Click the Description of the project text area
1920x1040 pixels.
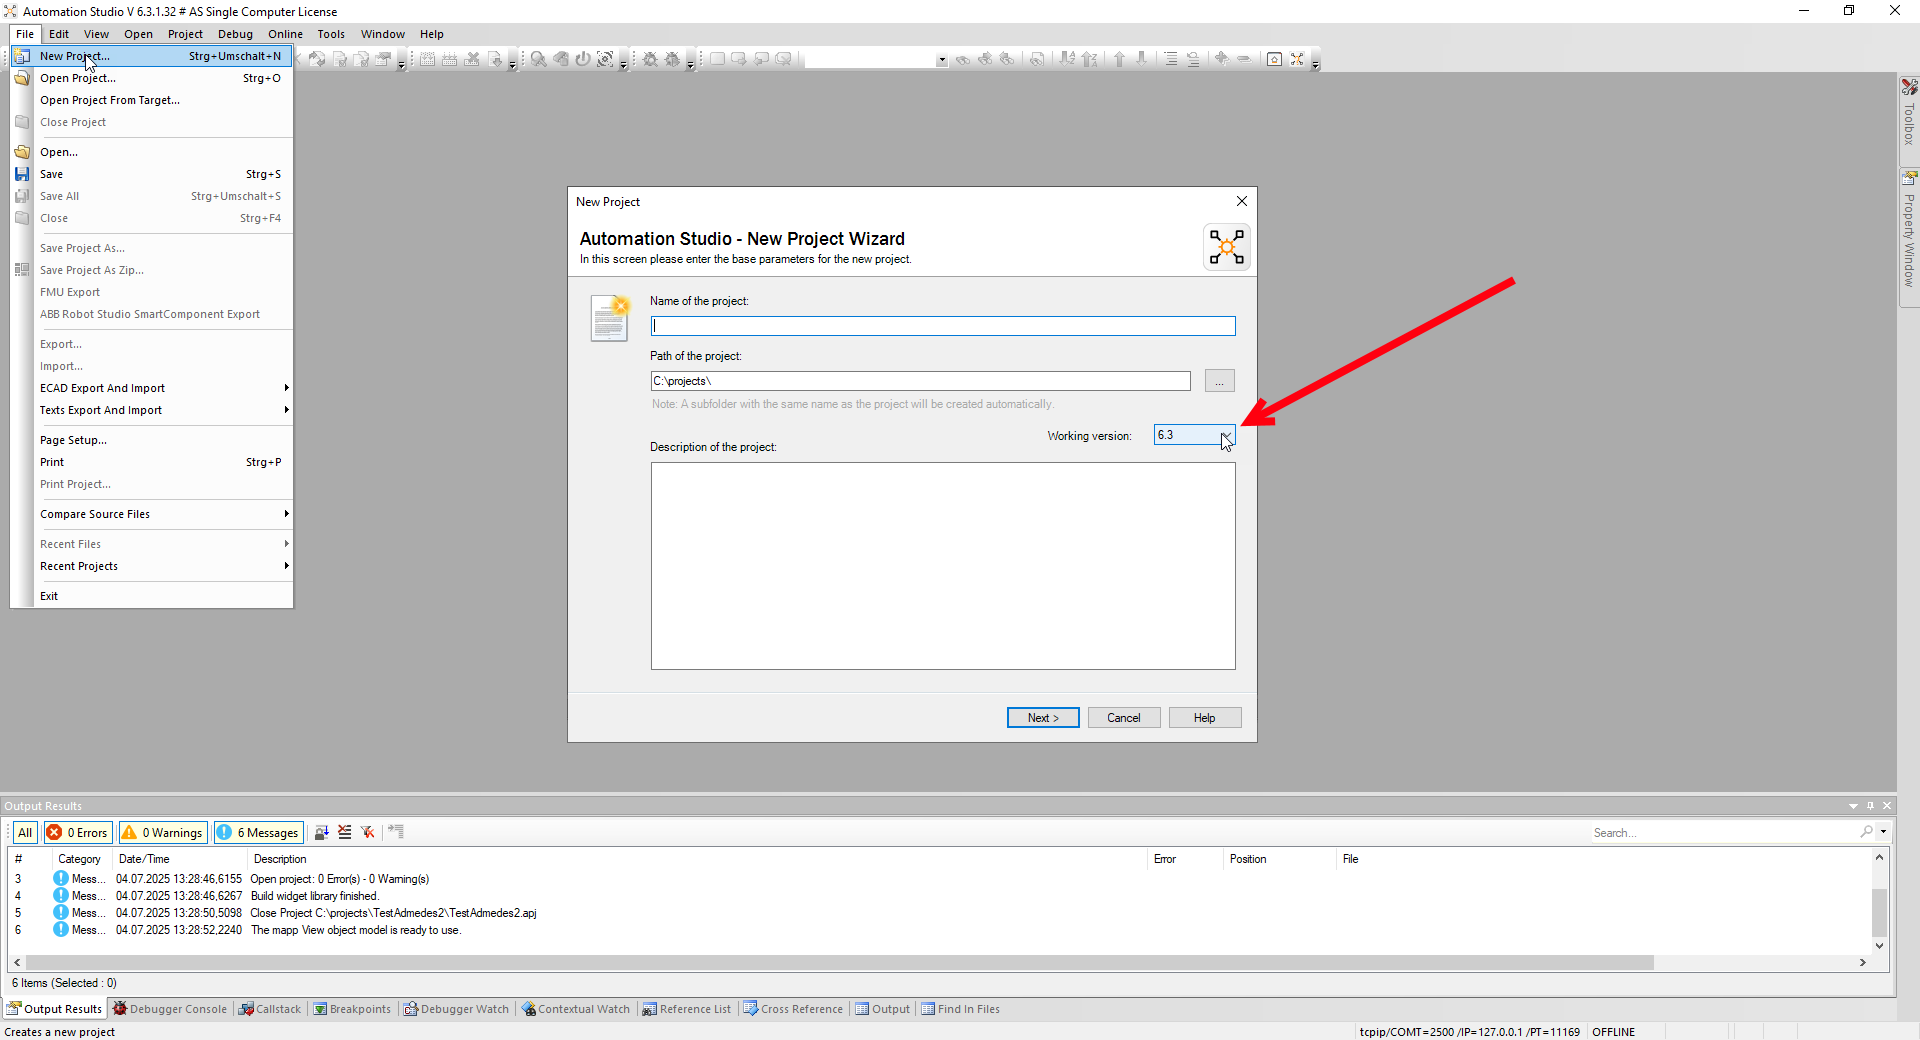943,566
